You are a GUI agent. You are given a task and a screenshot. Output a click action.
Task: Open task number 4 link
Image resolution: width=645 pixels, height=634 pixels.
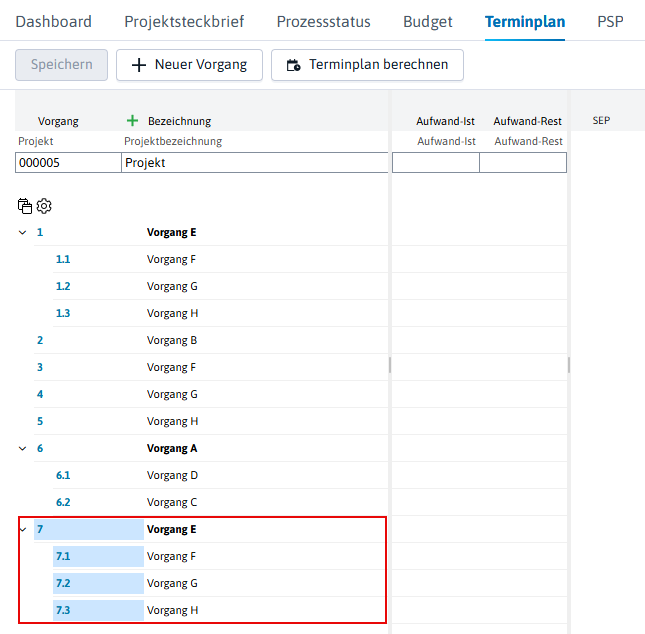click(40, 394)
